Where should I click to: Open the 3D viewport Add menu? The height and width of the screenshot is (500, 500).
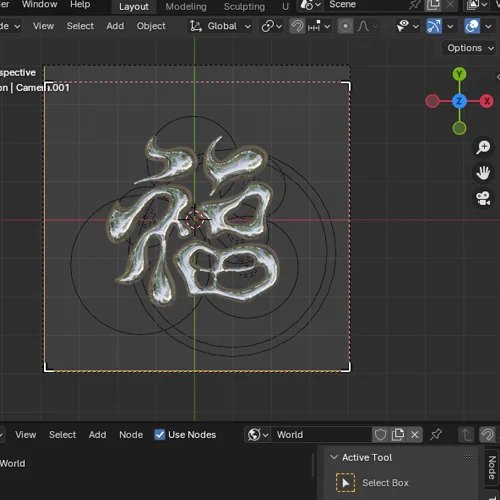click(x=115, y=26)
